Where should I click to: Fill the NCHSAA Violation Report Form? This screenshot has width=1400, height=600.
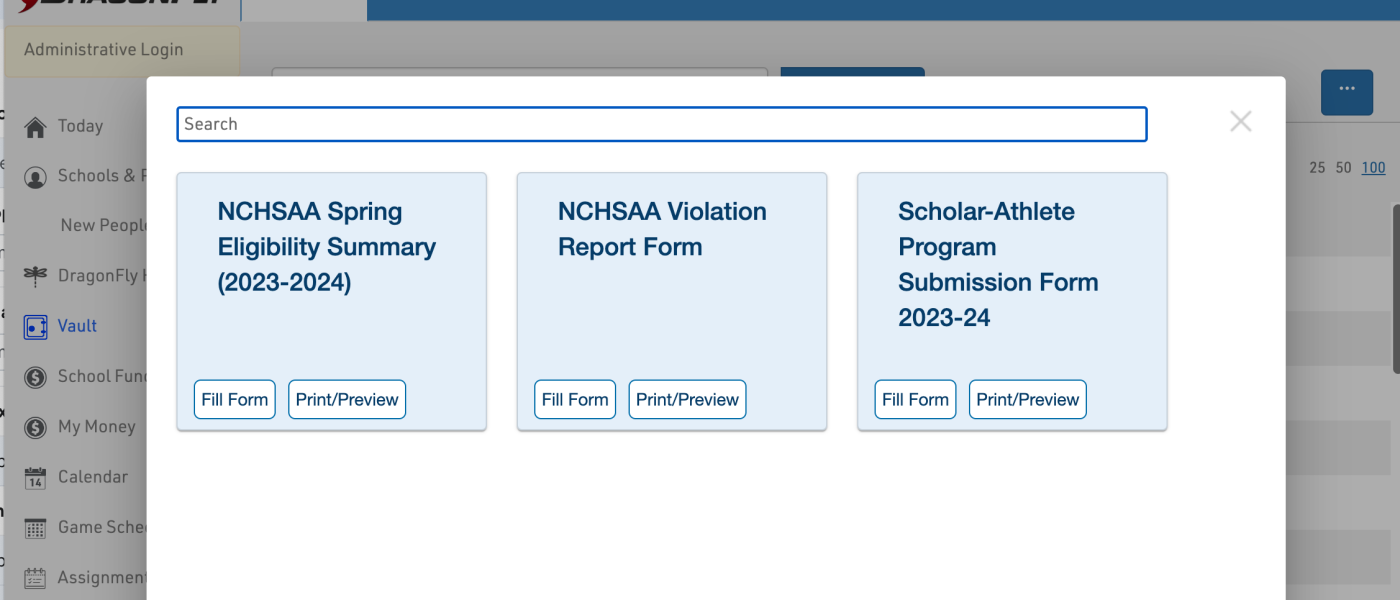575,399
